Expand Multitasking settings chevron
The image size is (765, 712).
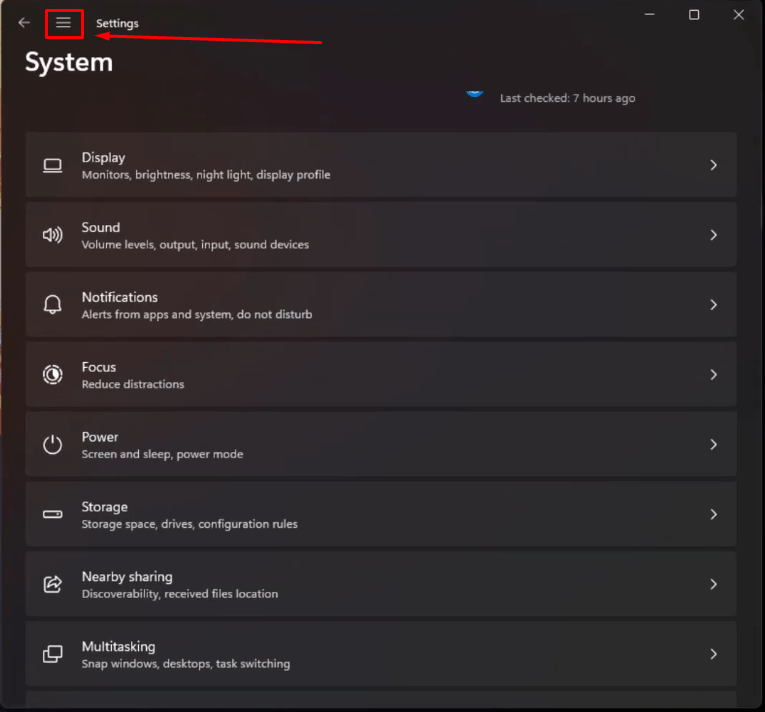pyautogui.click(x=713, y=654)
